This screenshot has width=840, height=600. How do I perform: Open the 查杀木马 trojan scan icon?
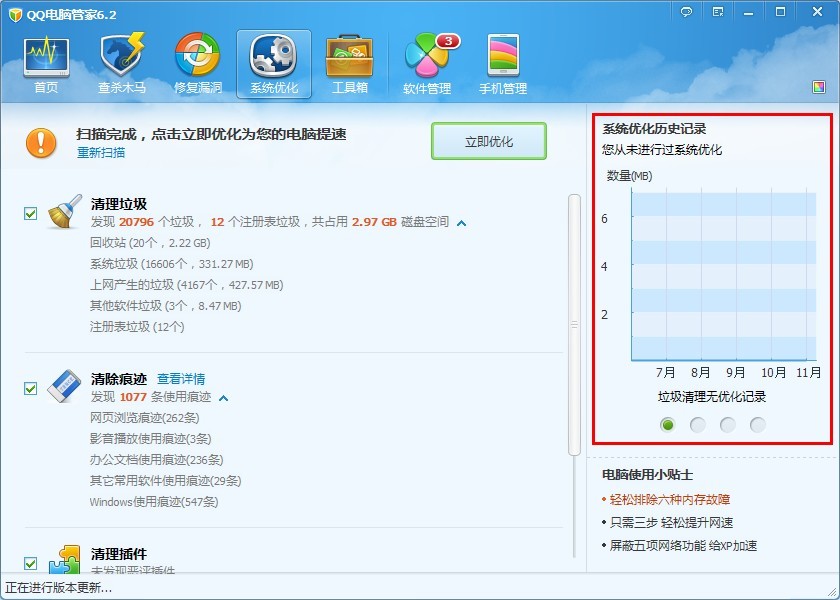tap(122, 55)
